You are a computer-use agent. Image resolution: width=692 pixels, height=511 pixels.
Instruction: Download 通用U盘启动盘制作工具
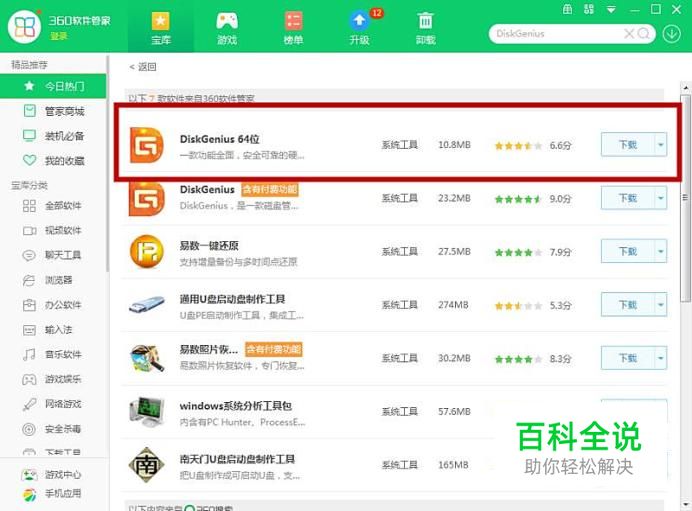pos(628,305)
